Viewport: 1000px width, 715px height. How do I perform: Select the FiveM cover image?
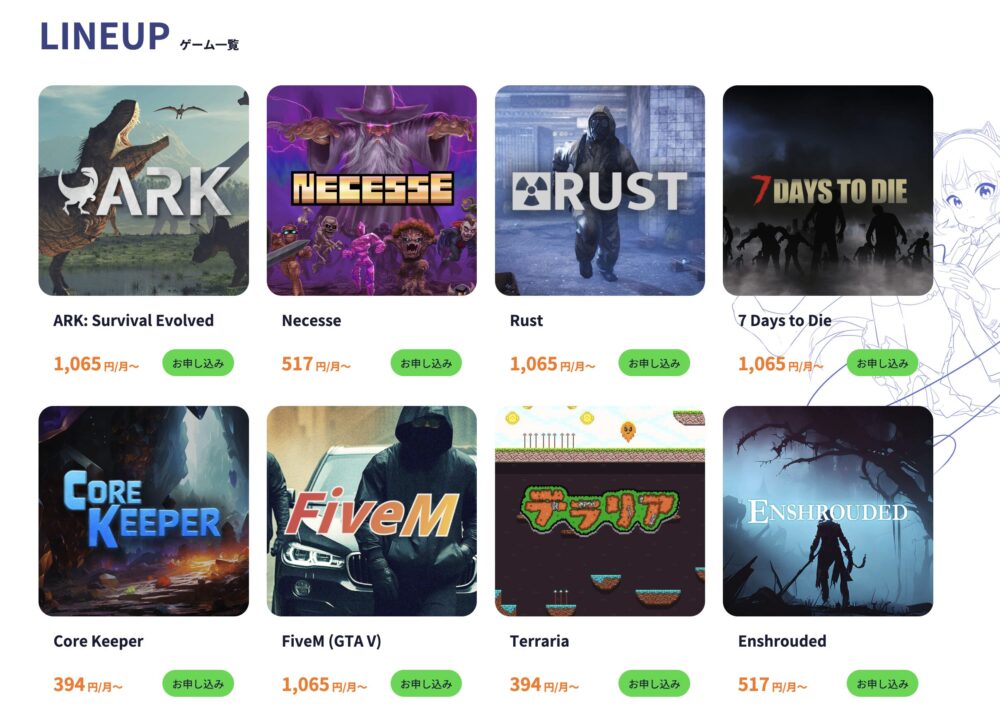(372, 511)
